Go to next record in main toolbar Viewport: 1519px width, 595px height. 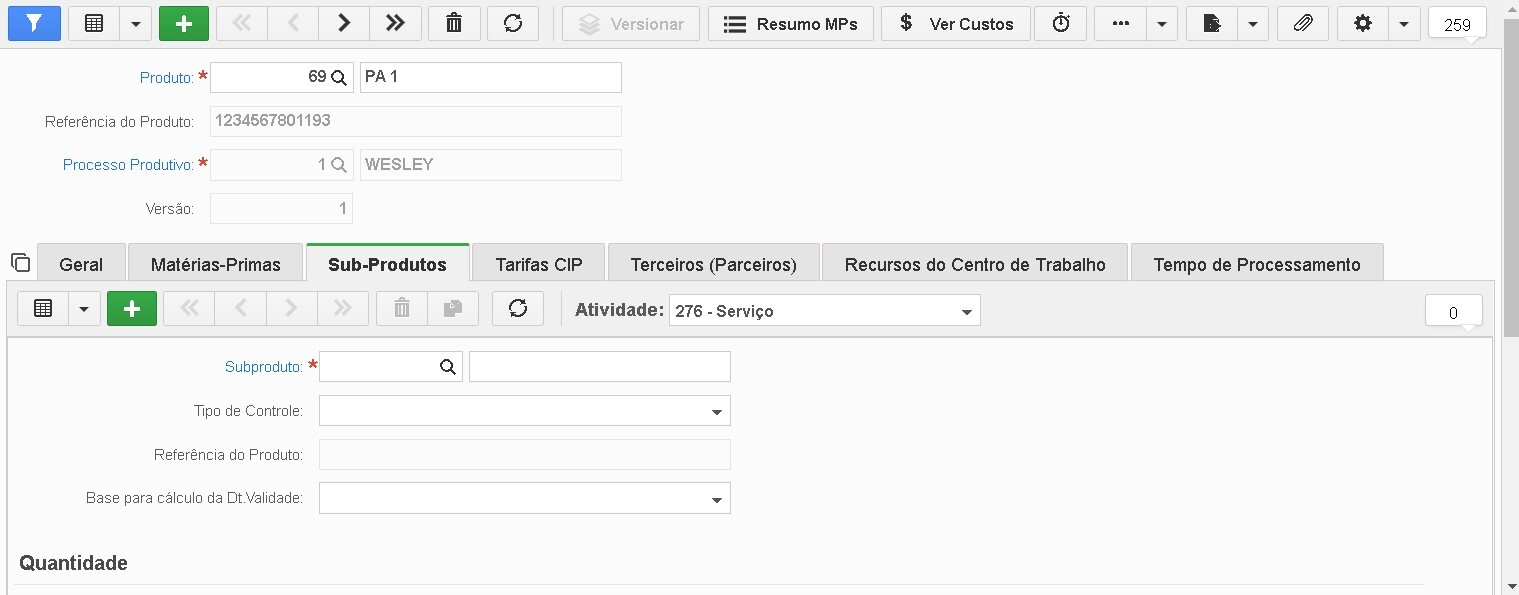(344, 23)
